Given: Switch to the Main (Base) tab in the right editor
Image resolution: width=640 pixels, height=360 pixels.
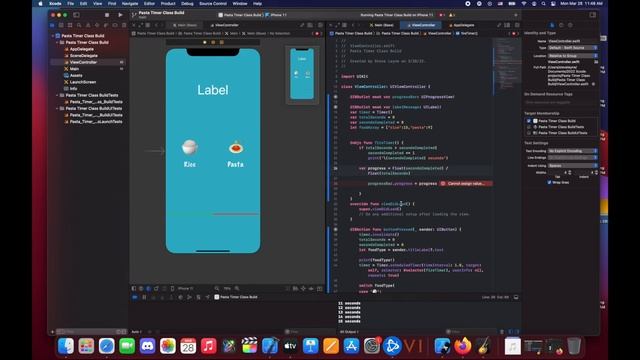Looking at the screenshot, I should (x=382, y=25).
